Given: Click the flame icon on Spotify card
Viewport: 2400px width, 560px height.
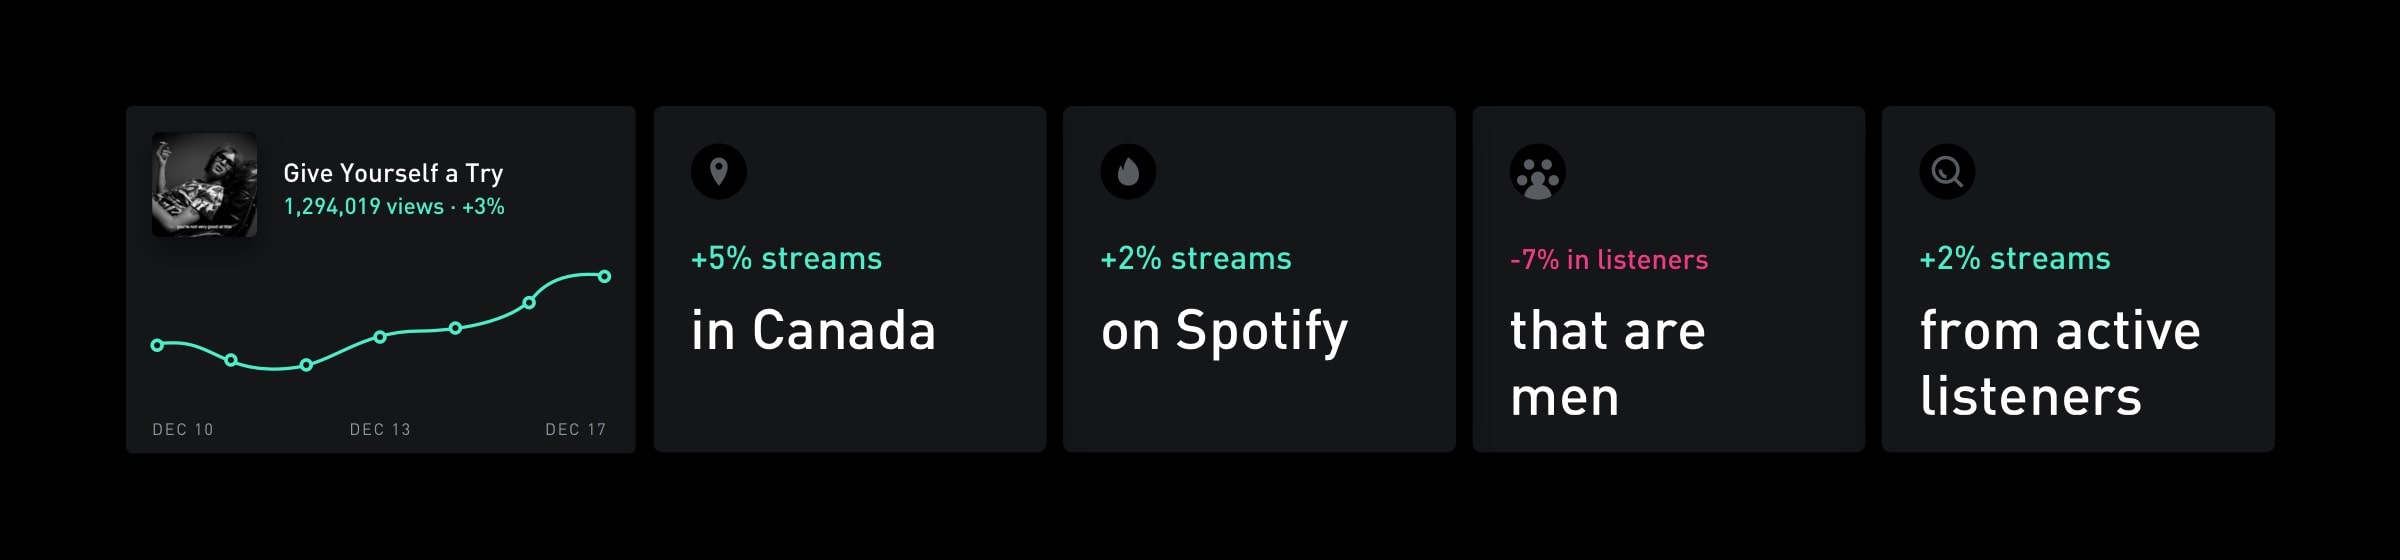Looking at the screenshot, I should (x=1128, y=172).
